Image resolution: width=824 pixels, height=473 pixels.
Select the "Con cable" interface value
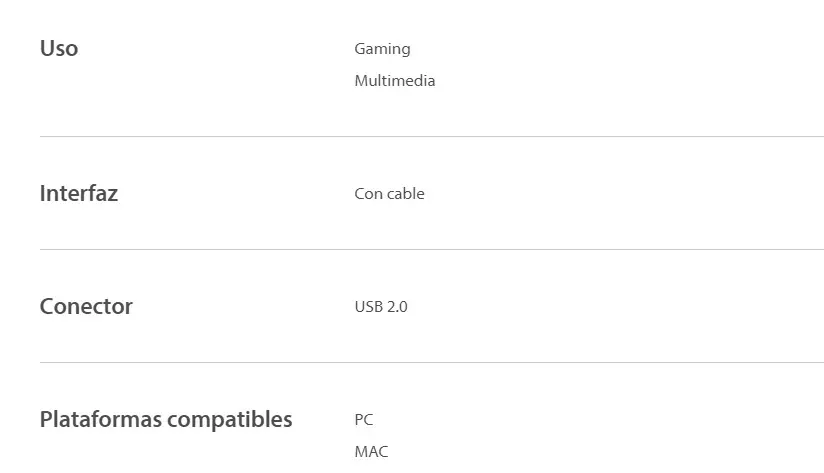[x=389, y=194]
